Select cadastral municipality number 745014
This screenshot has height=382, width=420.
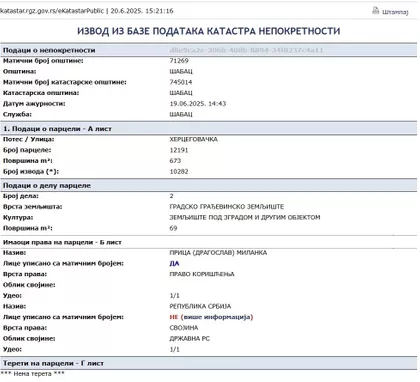[x=181, y=82]
